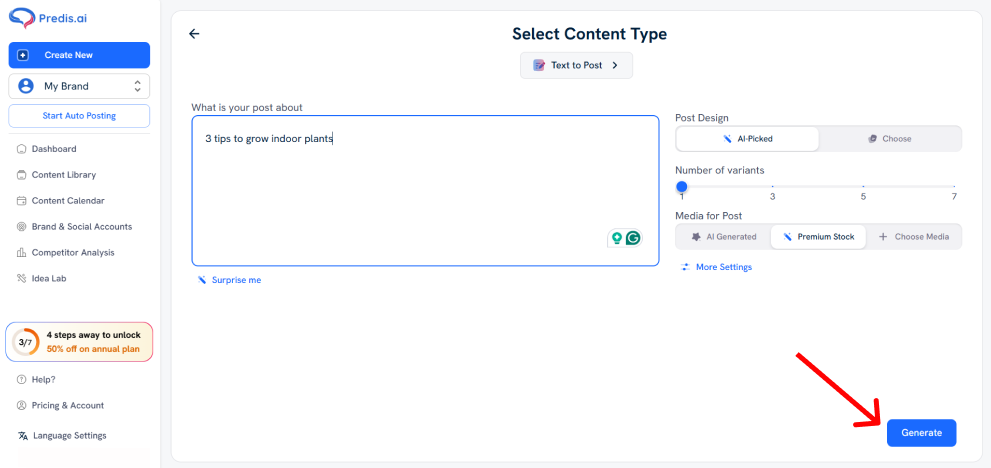The image size is (991, 468).
Task: Open the Text to Post content type chevron
Action: point(615,65)
